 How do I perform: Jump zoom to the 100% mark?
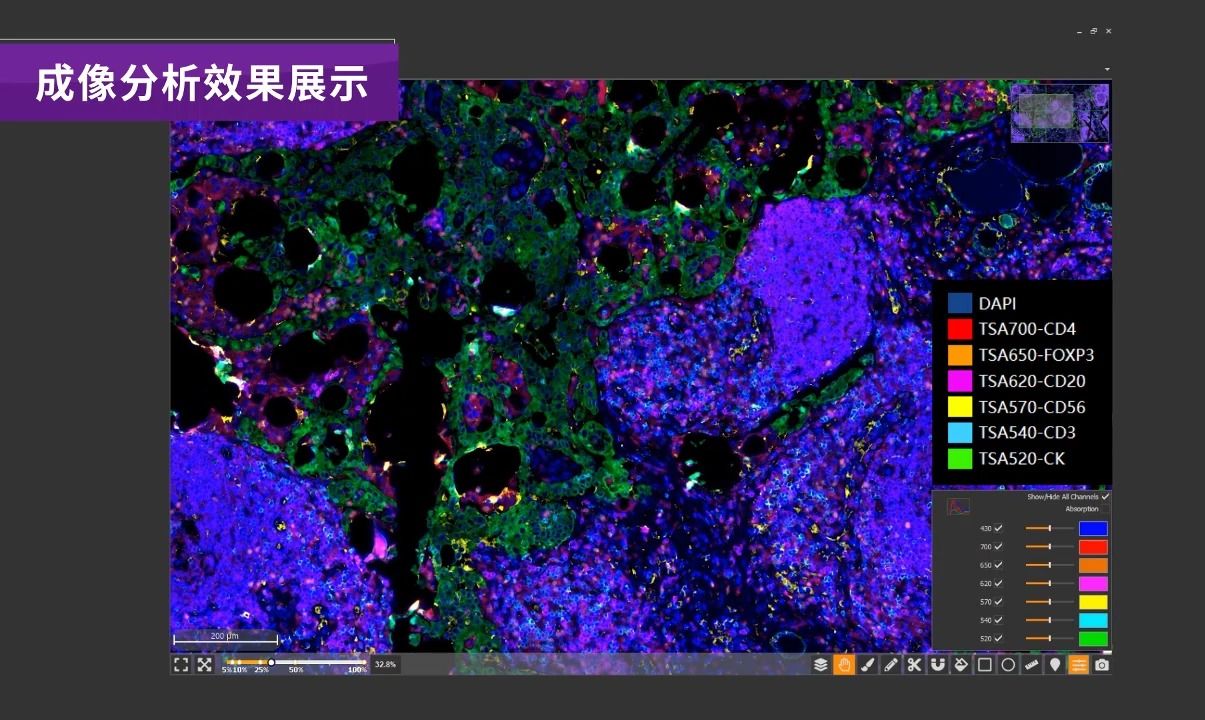point(357,670)
